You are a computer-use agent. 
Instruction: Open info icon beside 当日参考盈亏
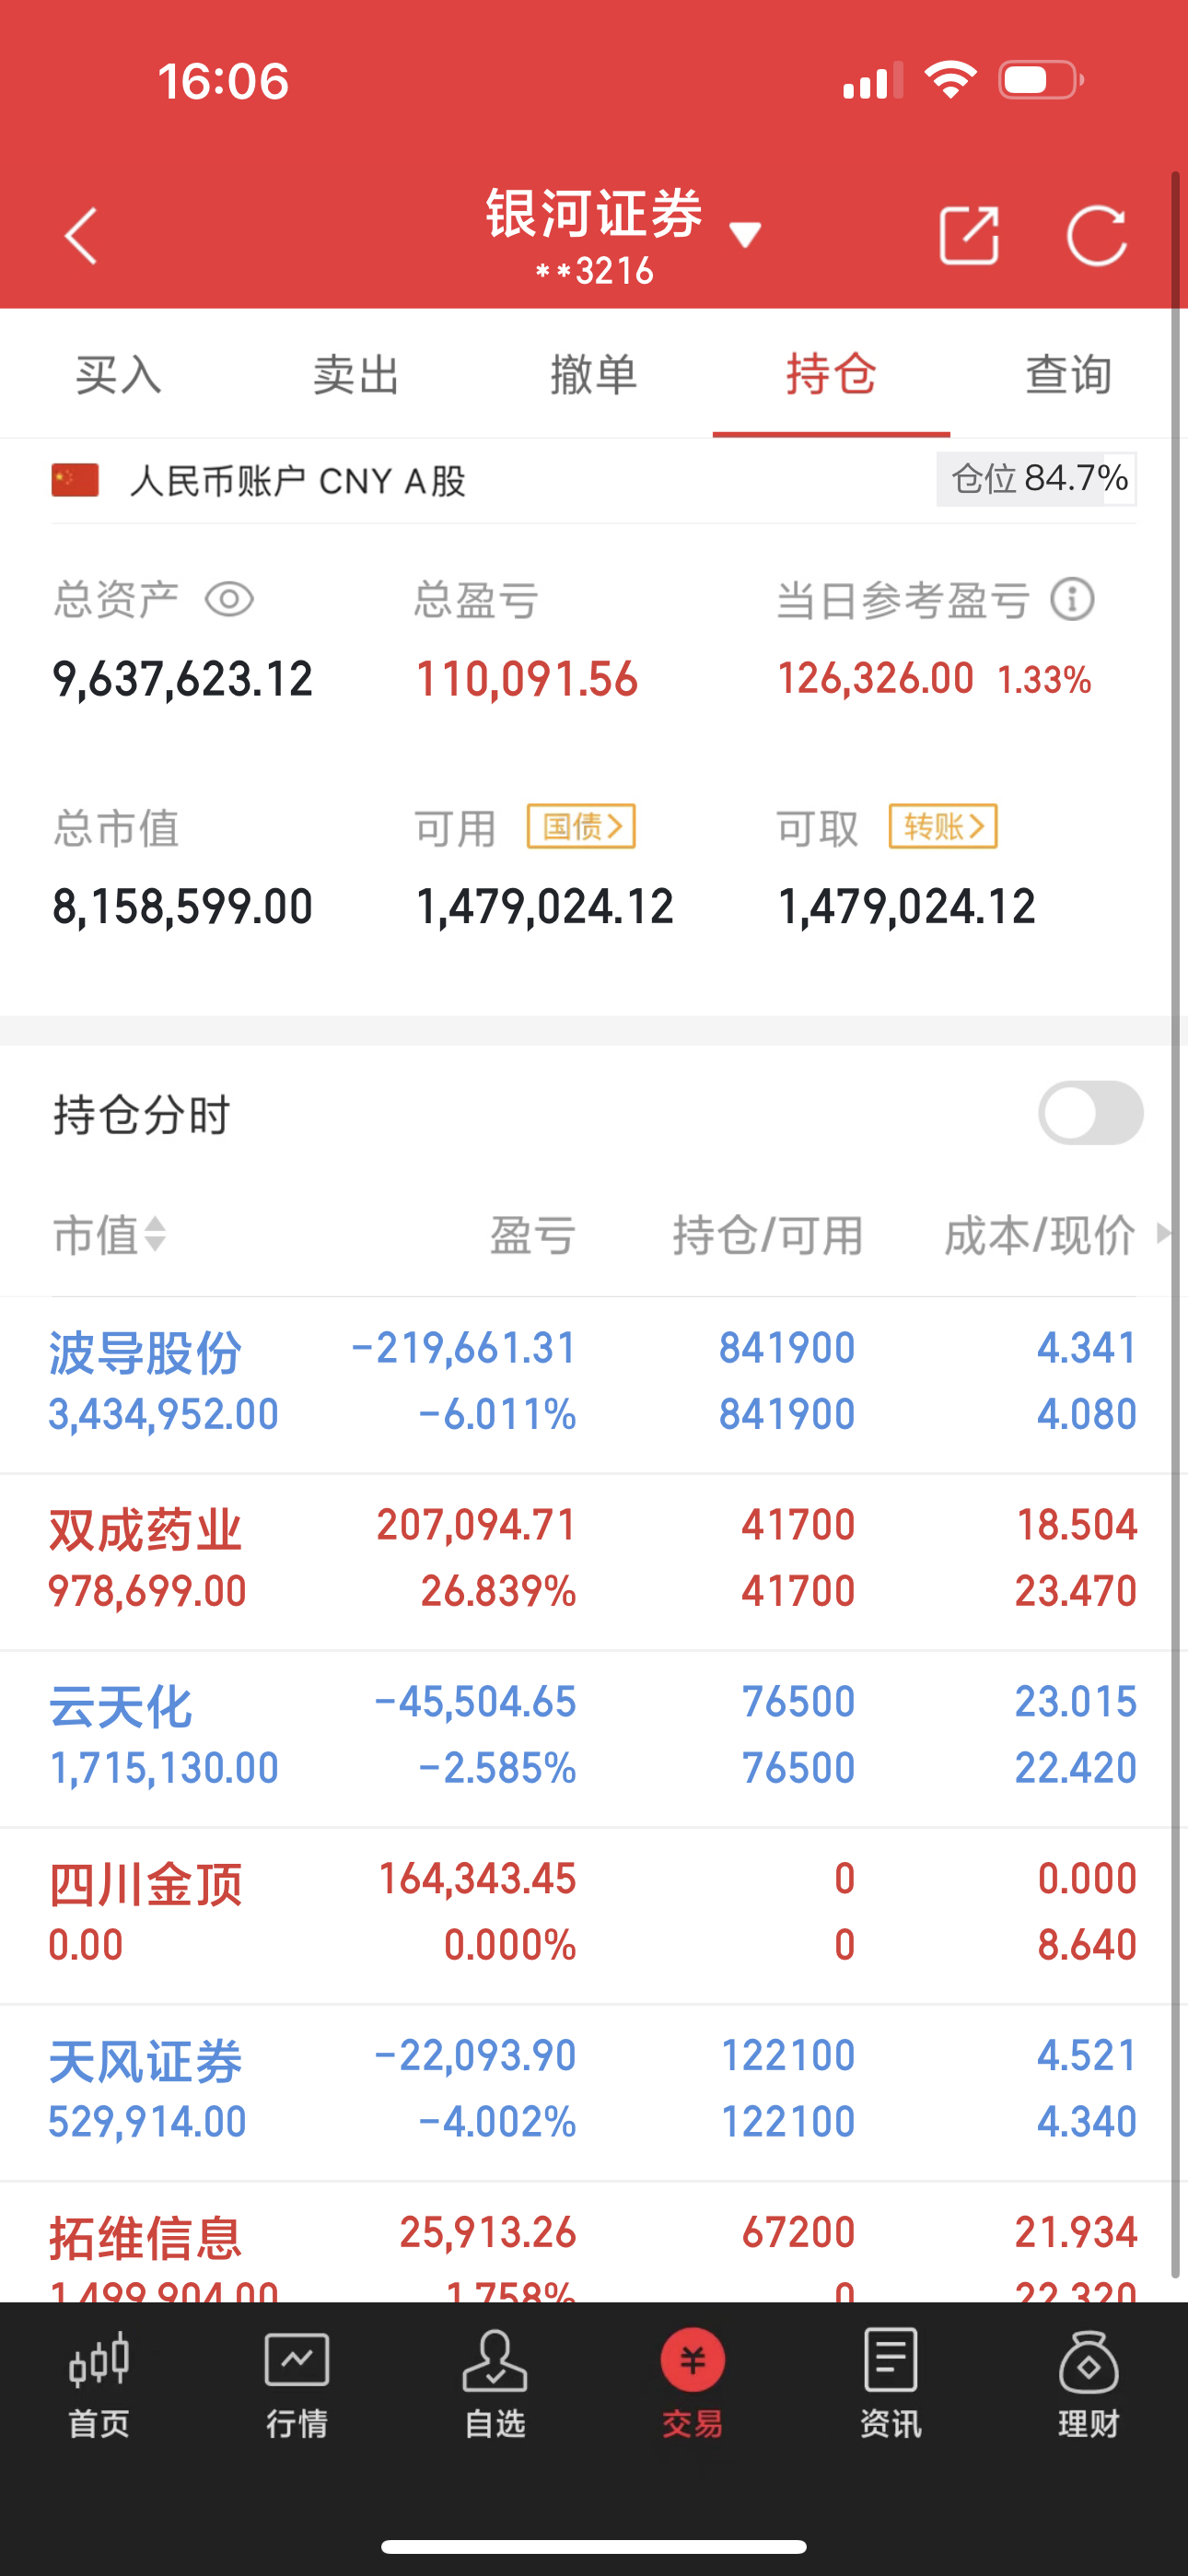pyautogui.click(x=1072, y=600)
